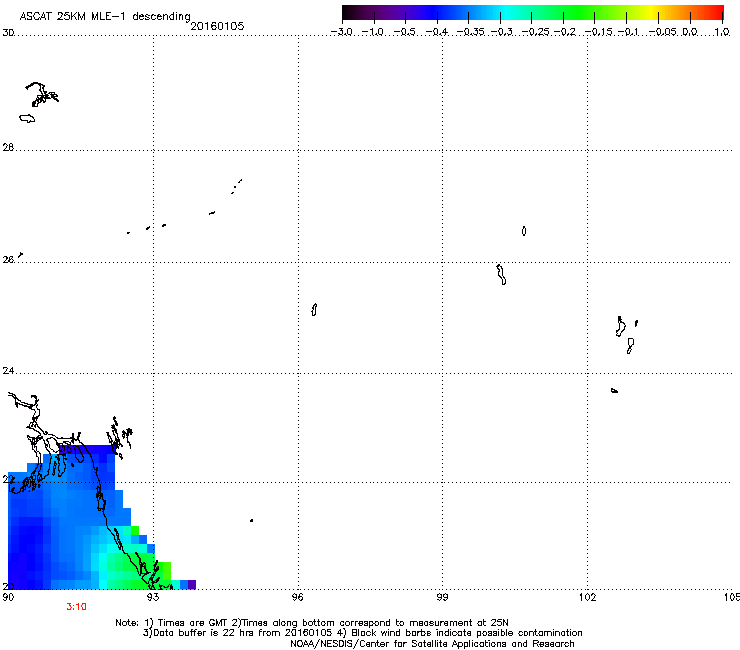The height and width of the screenshot is (650, 740).
Task: Click the color bar label "-0.15"
Action: 598,32
